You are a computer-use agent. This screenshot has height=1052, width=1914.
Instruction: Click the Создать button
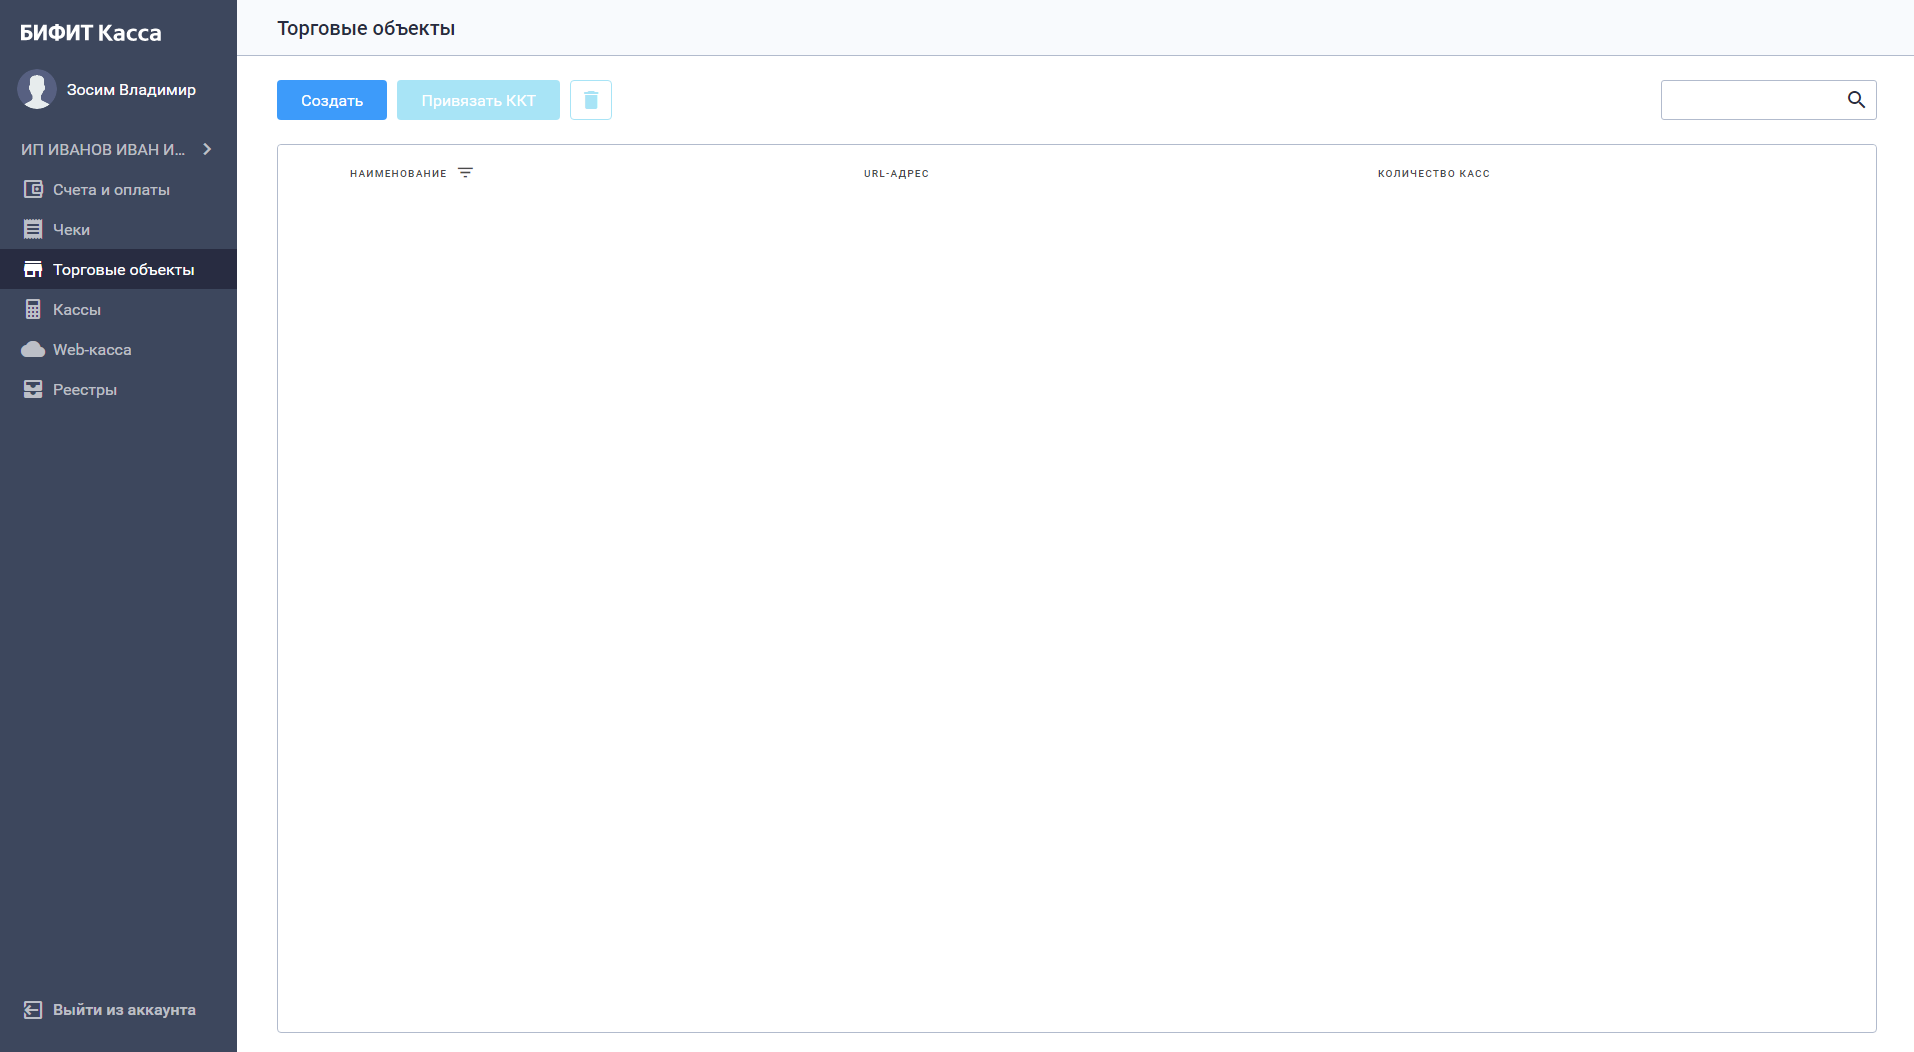click(332, 100)
